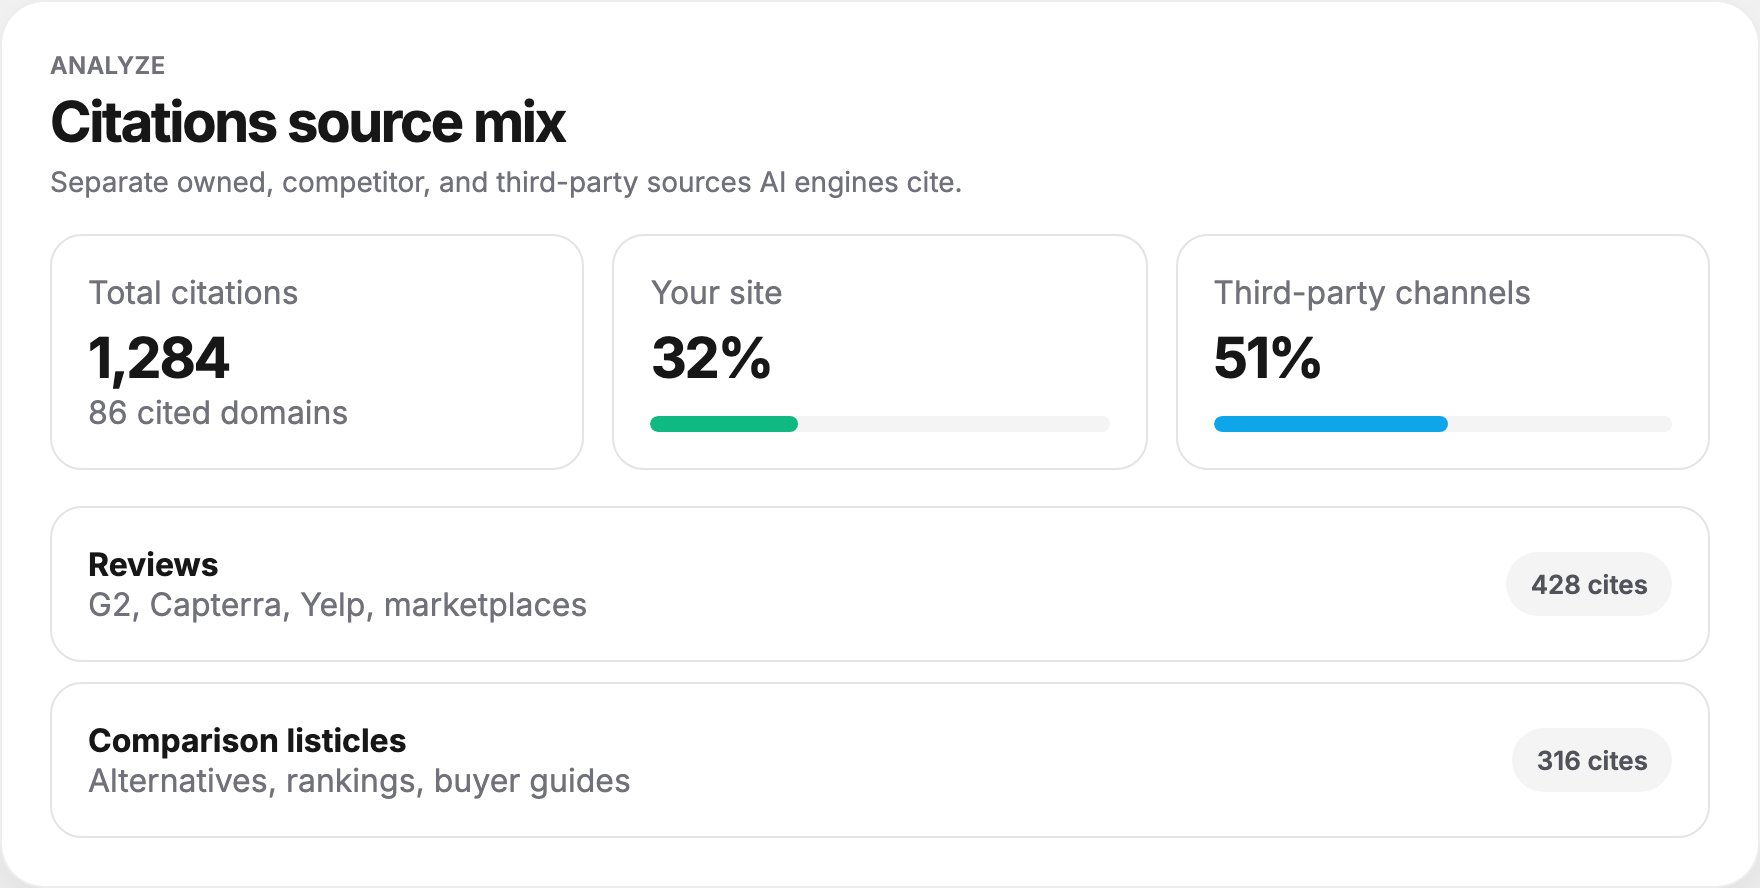Click the 428 cites badge
This screenshot has height=888, width=1760.
pos(1589,584)
